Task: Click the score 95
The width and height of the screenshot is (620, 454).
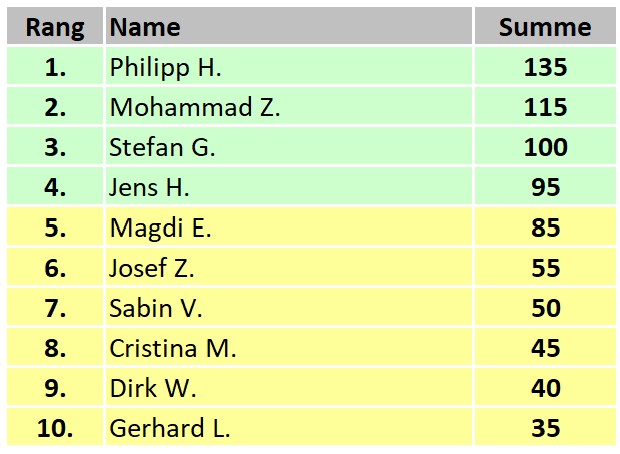Action: click(x=546, y=187)
